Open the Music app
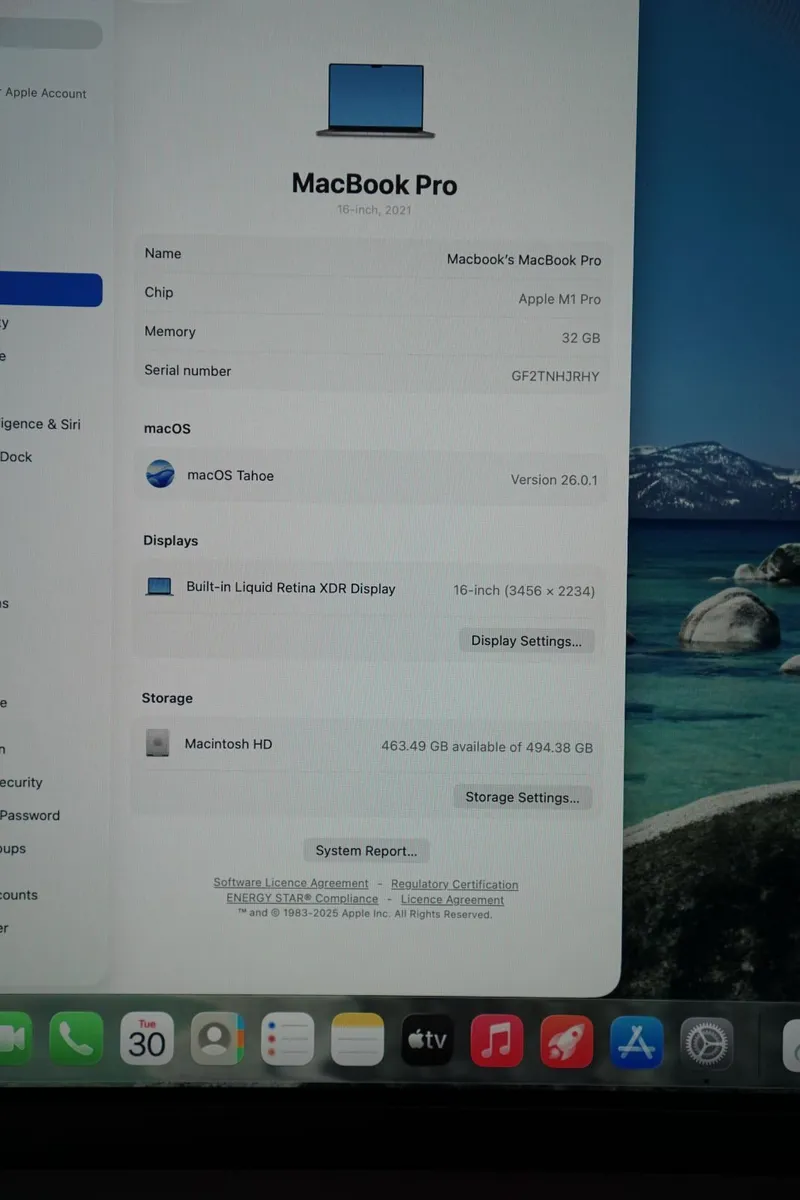800x1200 pixels. pos(497,1041)
